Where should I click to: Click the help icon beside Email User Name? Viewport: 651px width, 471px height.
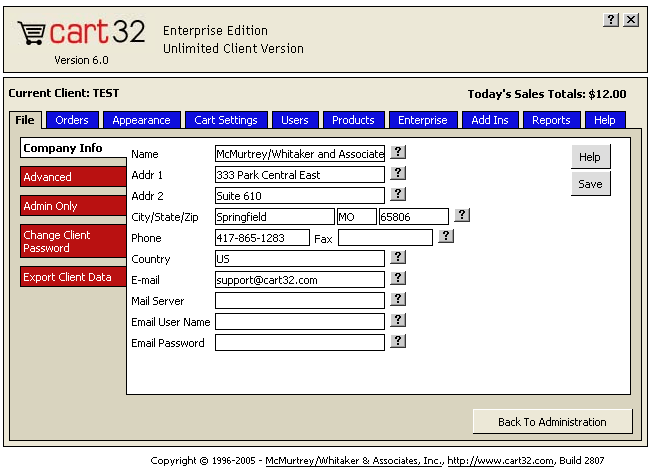pyautogui.click(x=398, y=320)
